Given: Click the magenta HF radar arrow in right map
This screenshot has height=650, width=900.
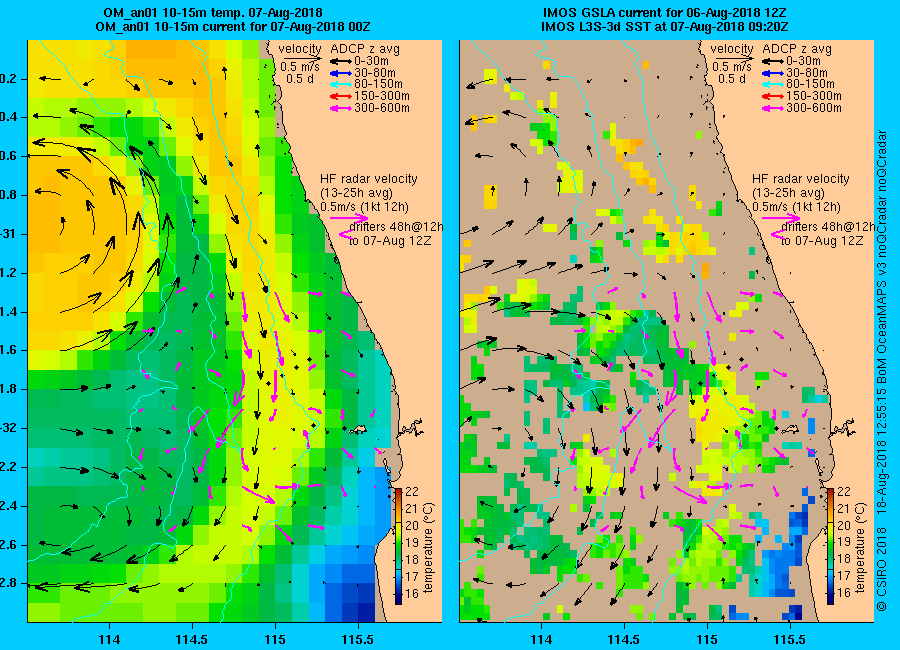Looking at the screenshot, I should (x=781, y=218).
